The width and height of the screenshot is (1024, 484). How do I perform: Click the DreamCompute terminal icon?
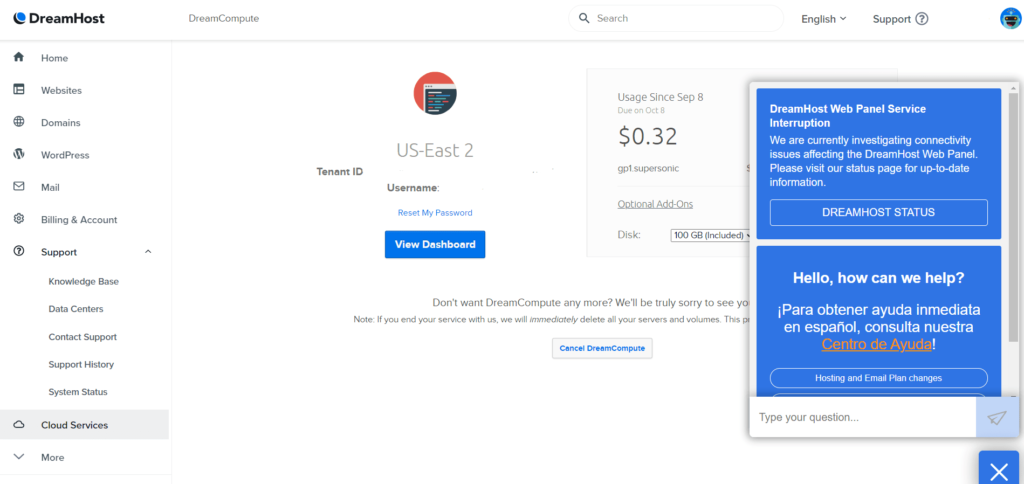tap(435, 93)
